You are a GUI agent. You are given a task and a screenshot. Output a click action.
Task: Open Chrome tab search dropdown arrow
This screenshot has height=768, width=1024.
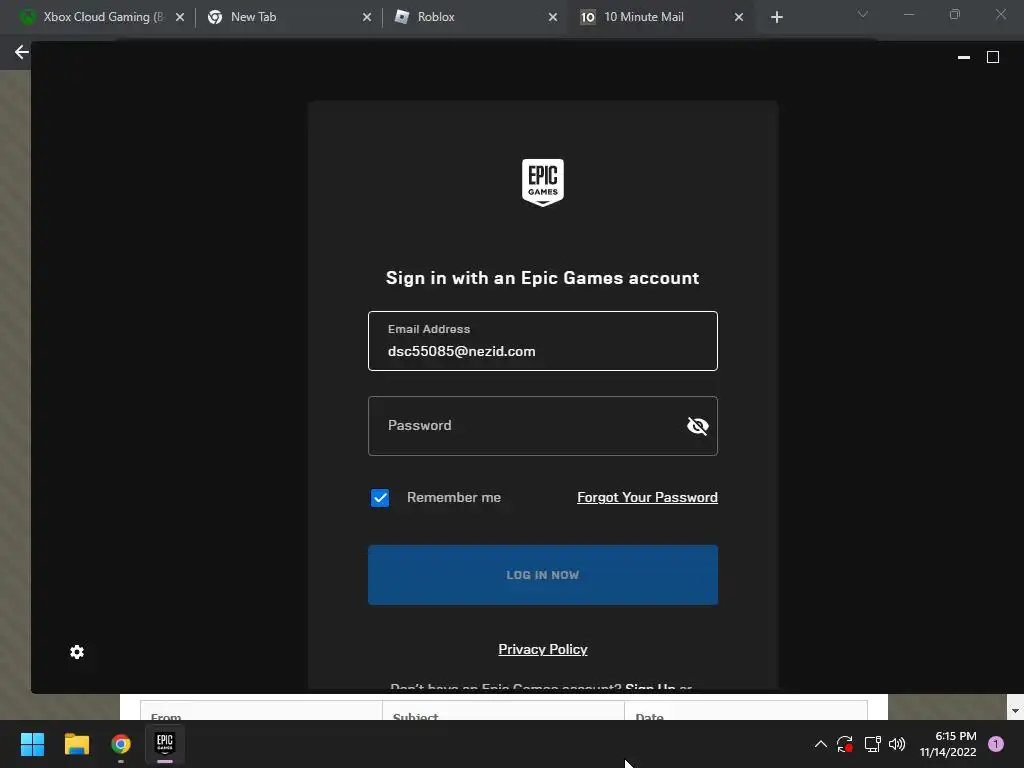coord(863,14)
